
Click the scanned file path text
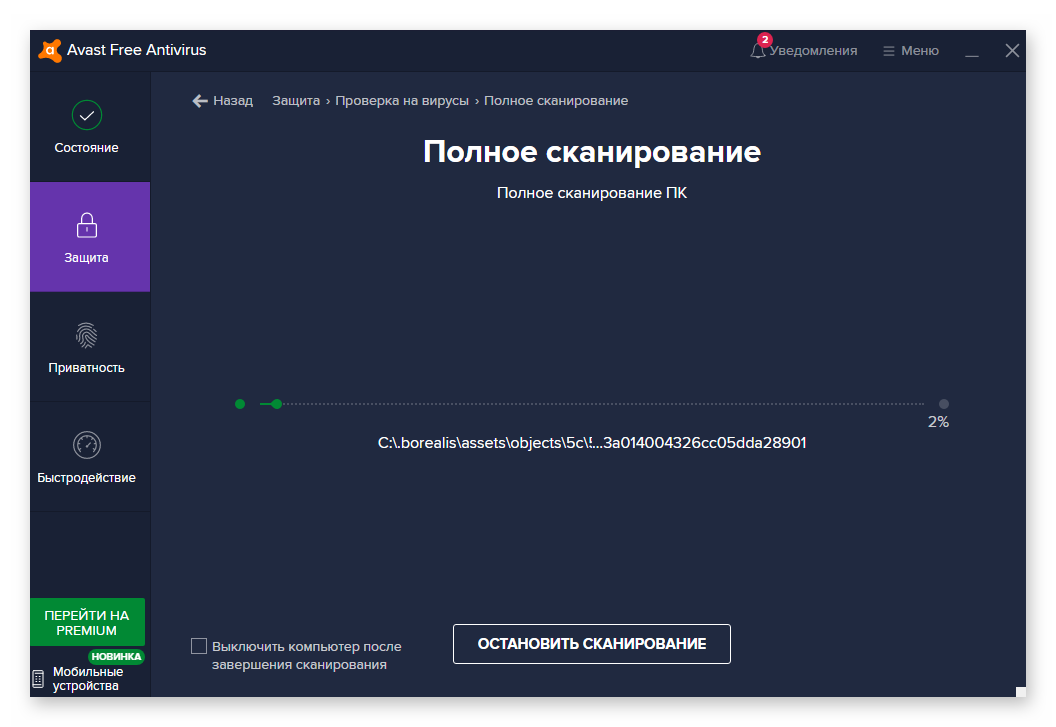pos(591,443)
